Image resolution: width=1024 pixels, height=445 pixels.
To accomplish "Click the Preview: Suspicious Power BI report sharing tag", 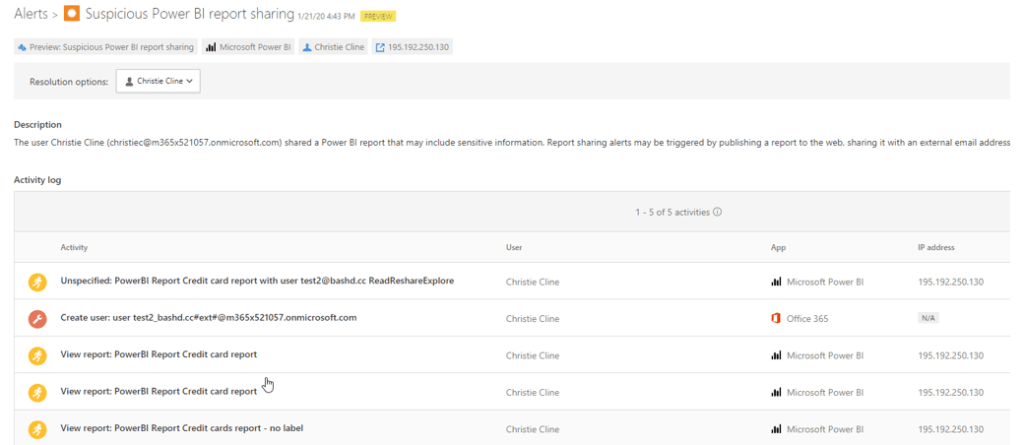I will point(106,47).
